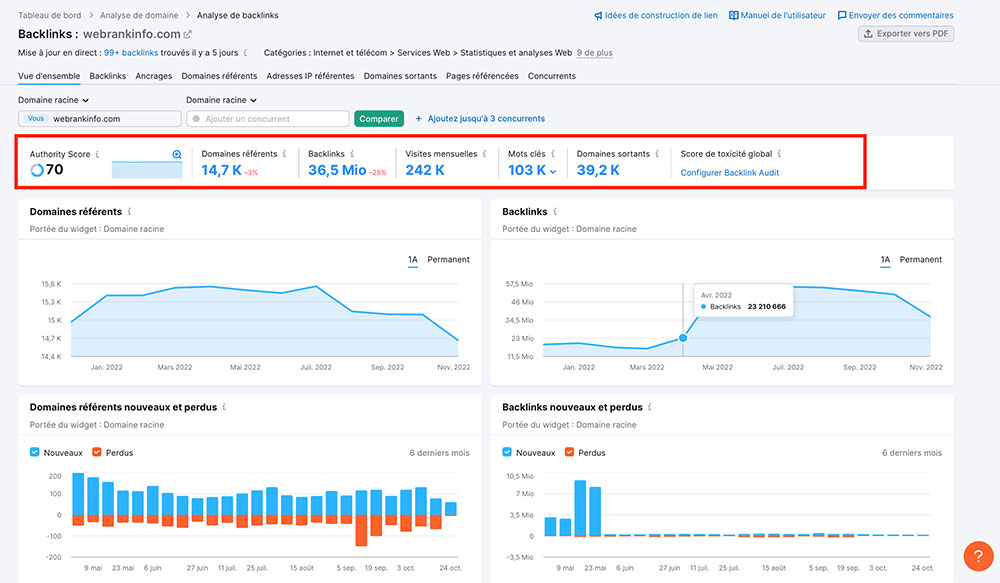Open first Domaine racine dropdown
The width and height of the screenshot is (1000, 583).
pyautogui.click(x=54, y=100)
